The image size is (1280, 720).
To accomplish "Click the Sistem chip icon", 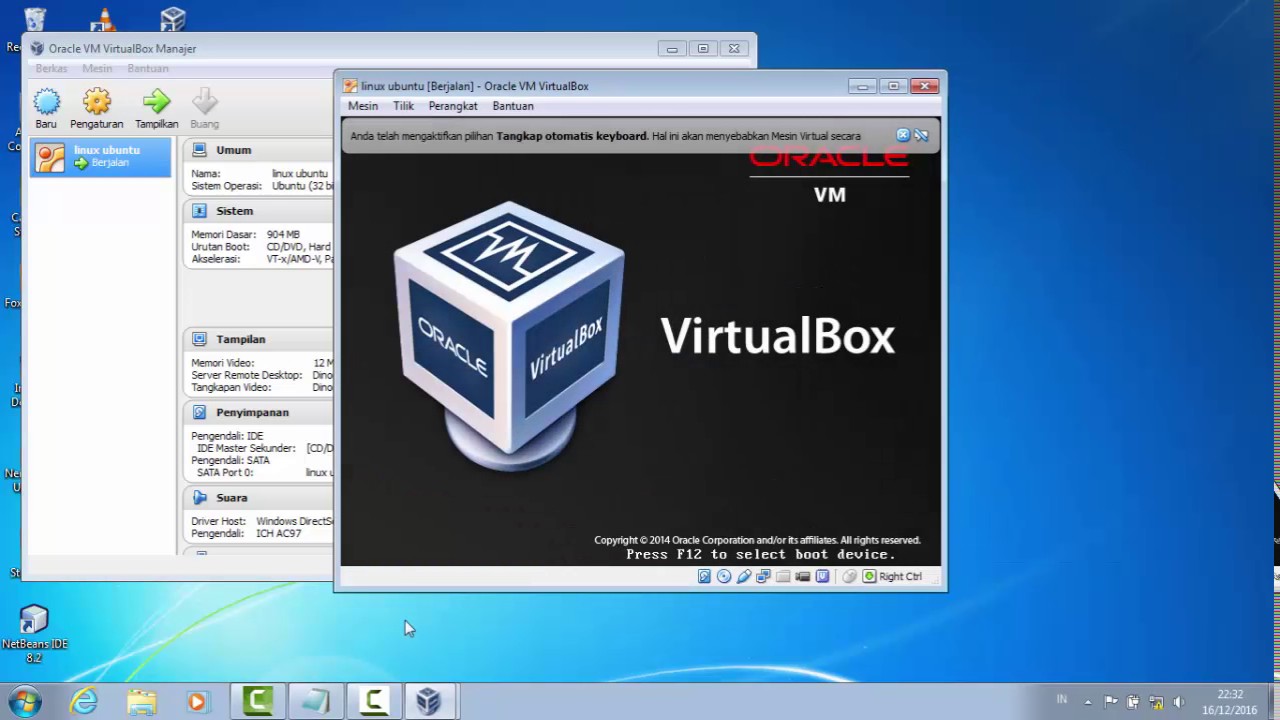I will click(x=199, y=211).
